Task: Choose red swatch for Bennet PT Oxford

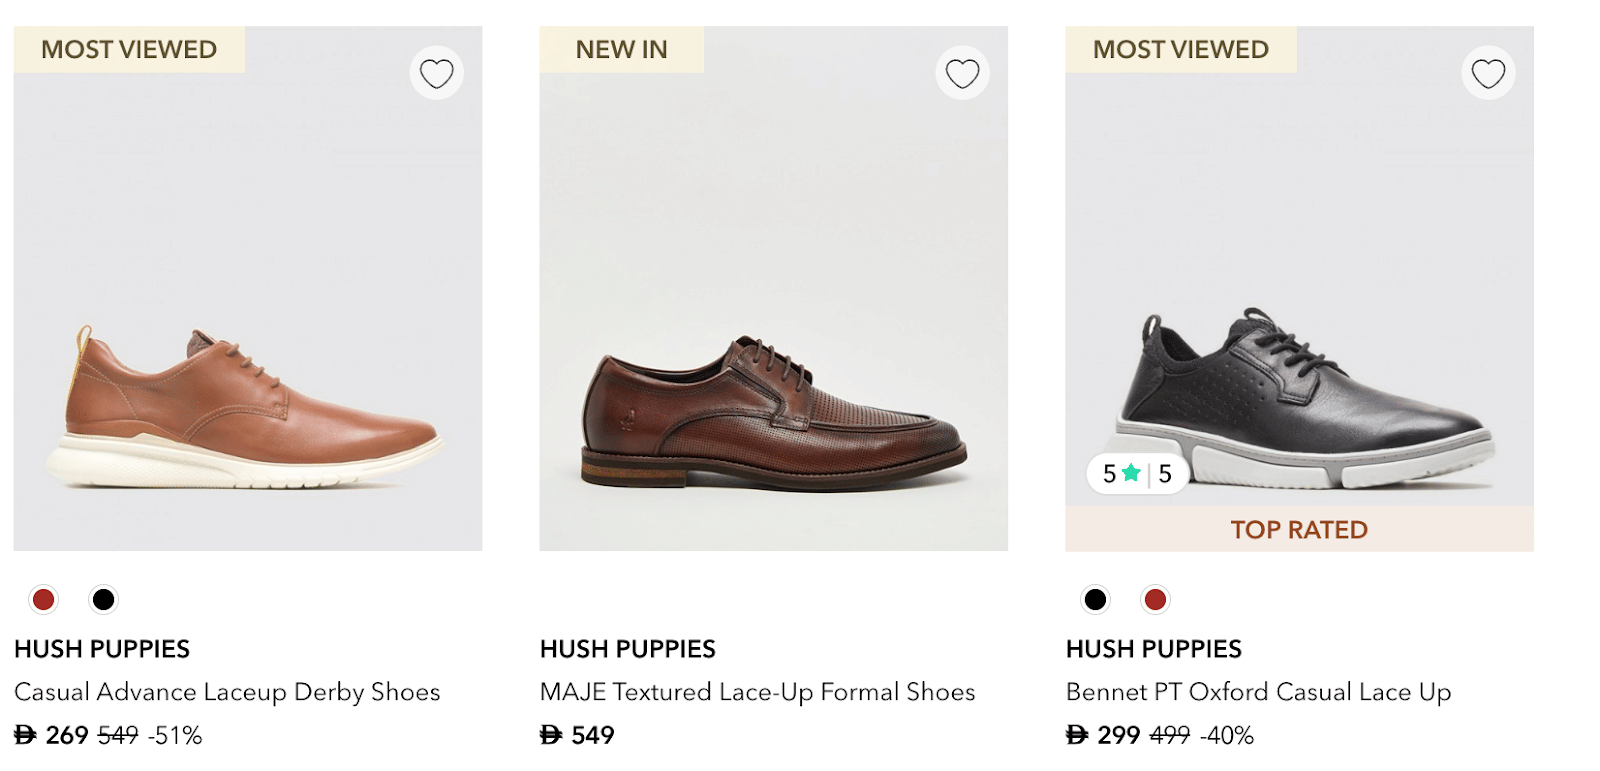Action: [1155, 599]
